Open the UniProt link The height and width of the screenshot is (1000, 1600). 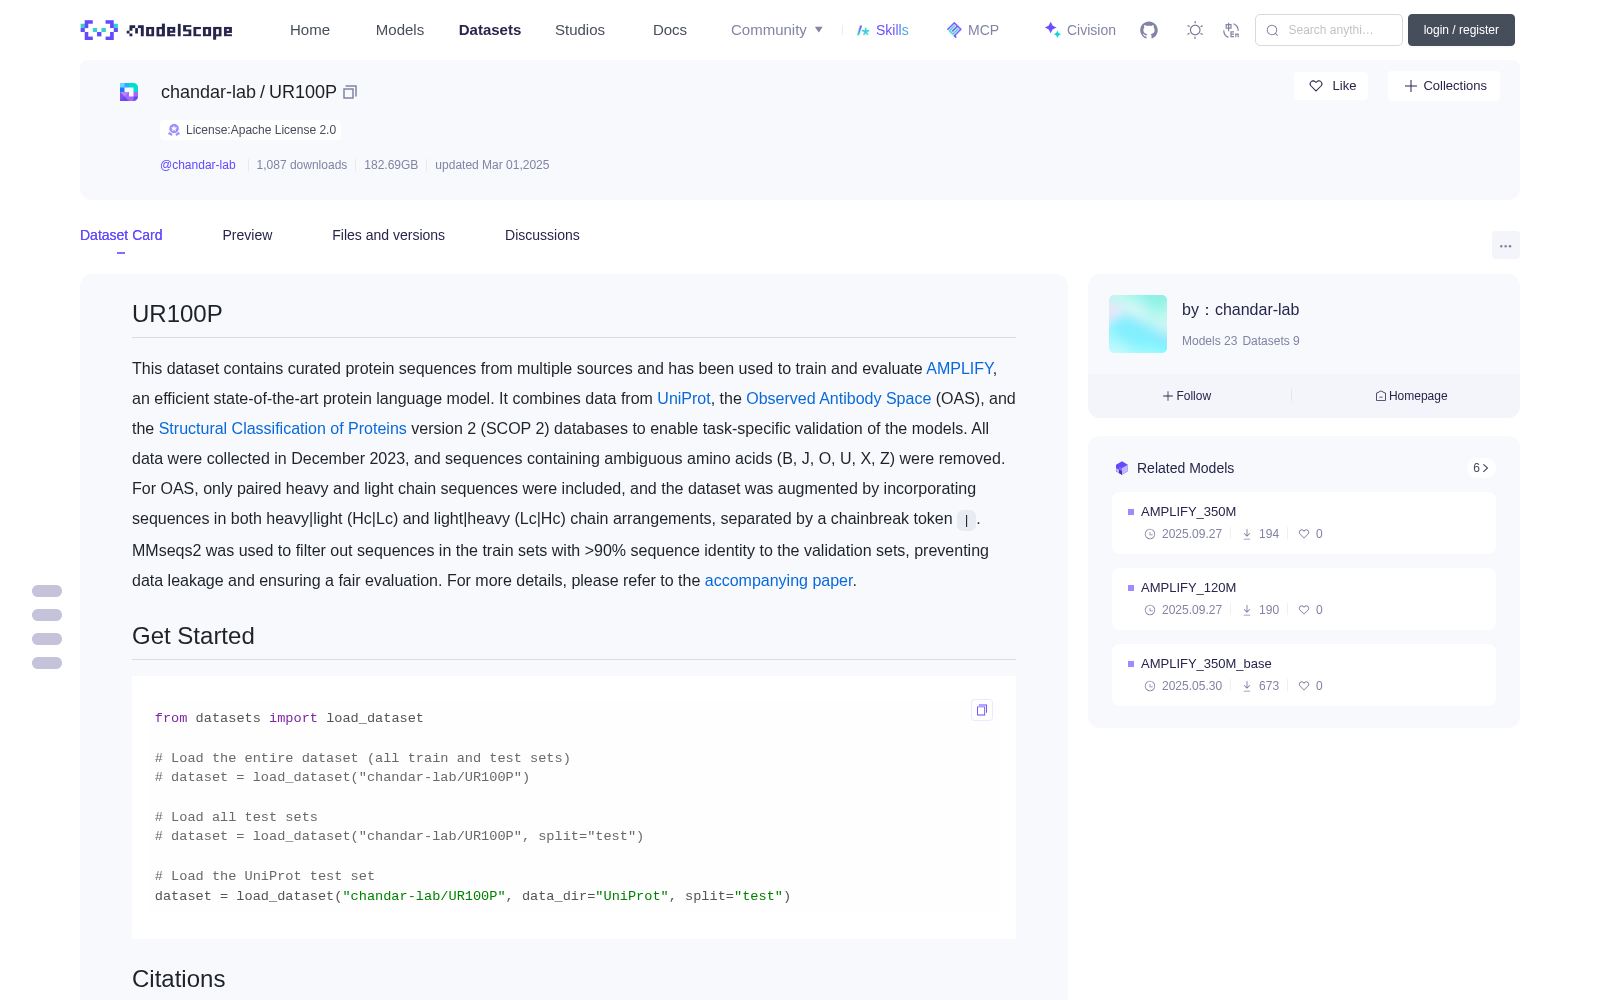pos(683,399)
